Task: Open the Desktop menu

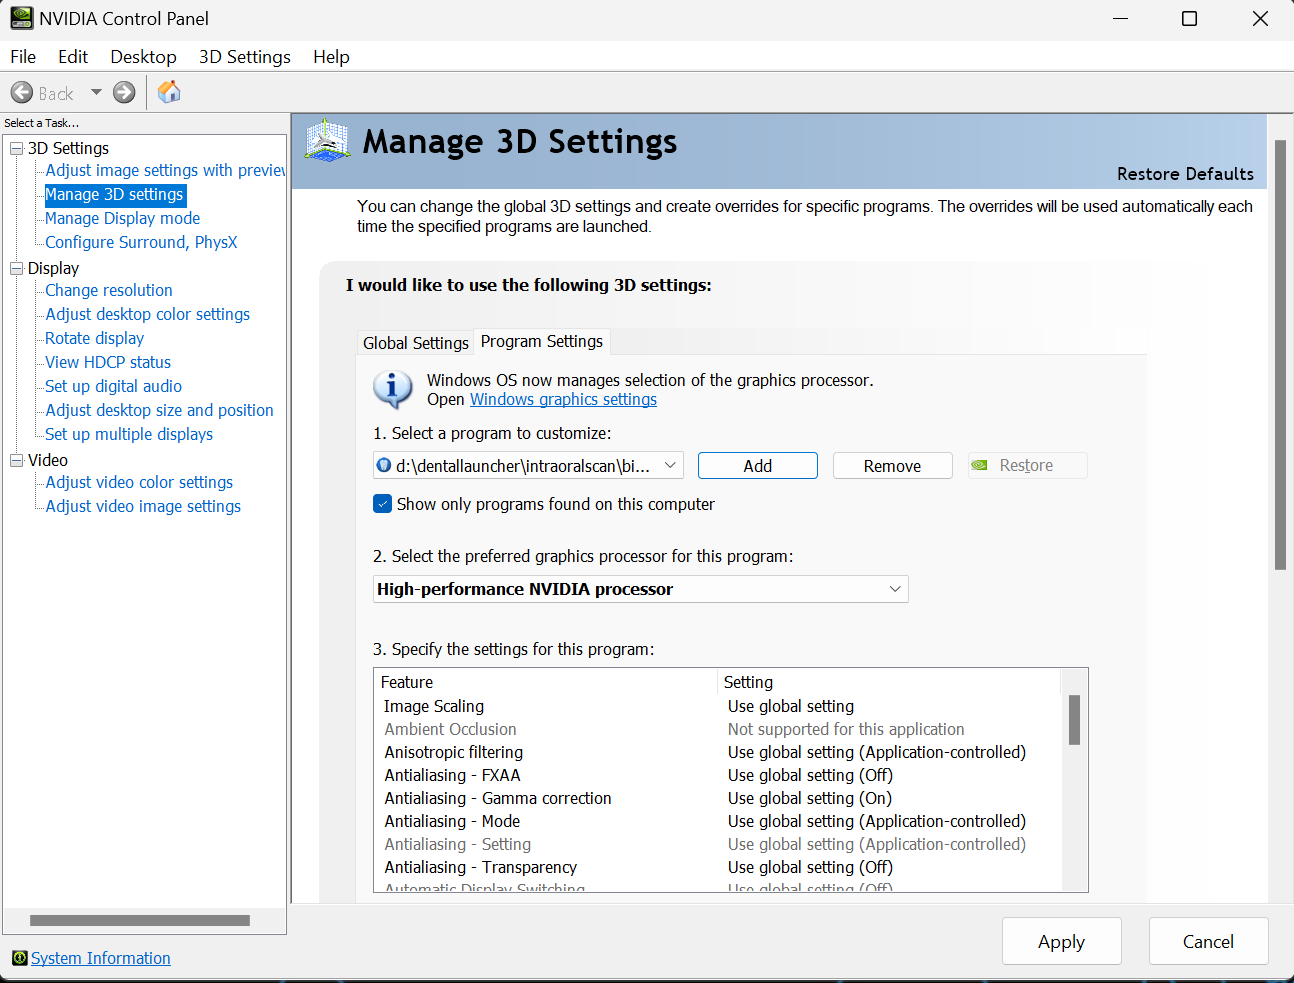Action: click(143, 57)
